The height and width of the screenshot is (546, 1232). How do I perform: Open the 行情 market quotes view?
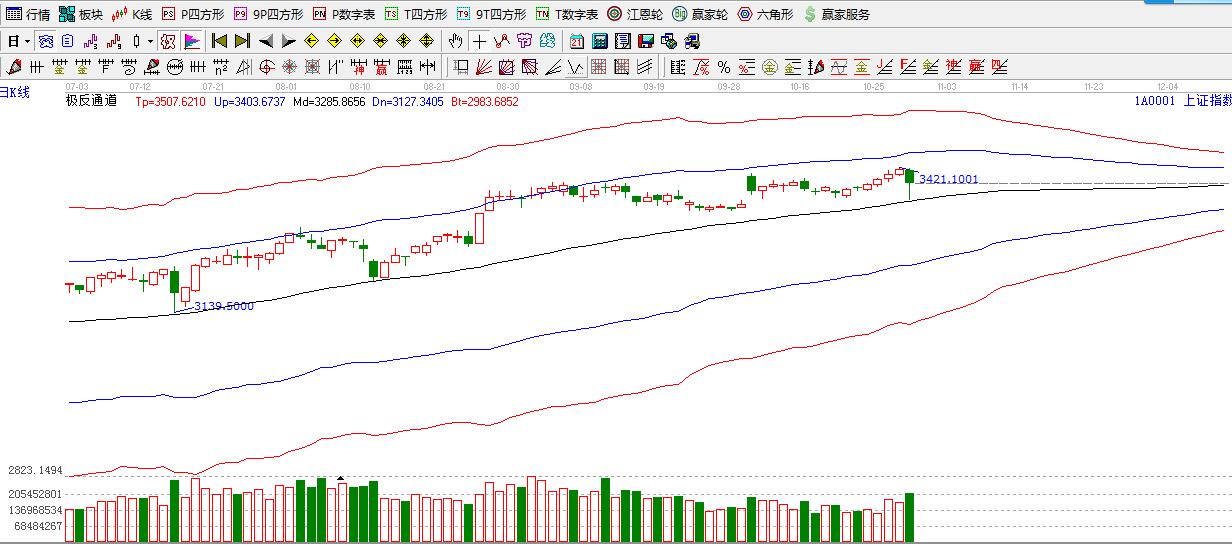(28, 14)
